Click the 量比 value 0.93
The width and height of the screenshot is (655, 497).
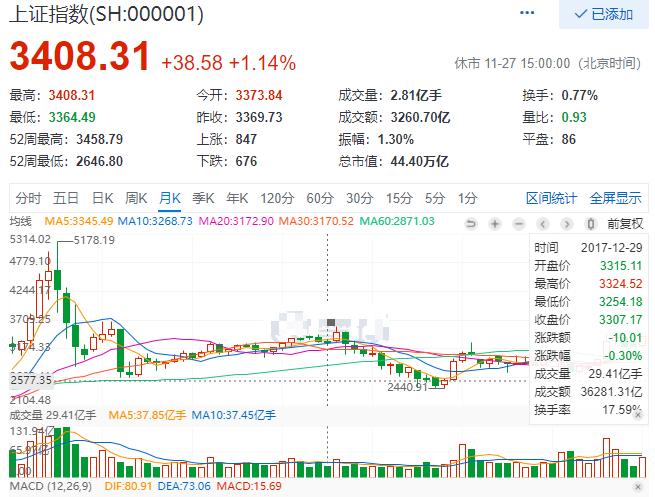coord(574,117)
